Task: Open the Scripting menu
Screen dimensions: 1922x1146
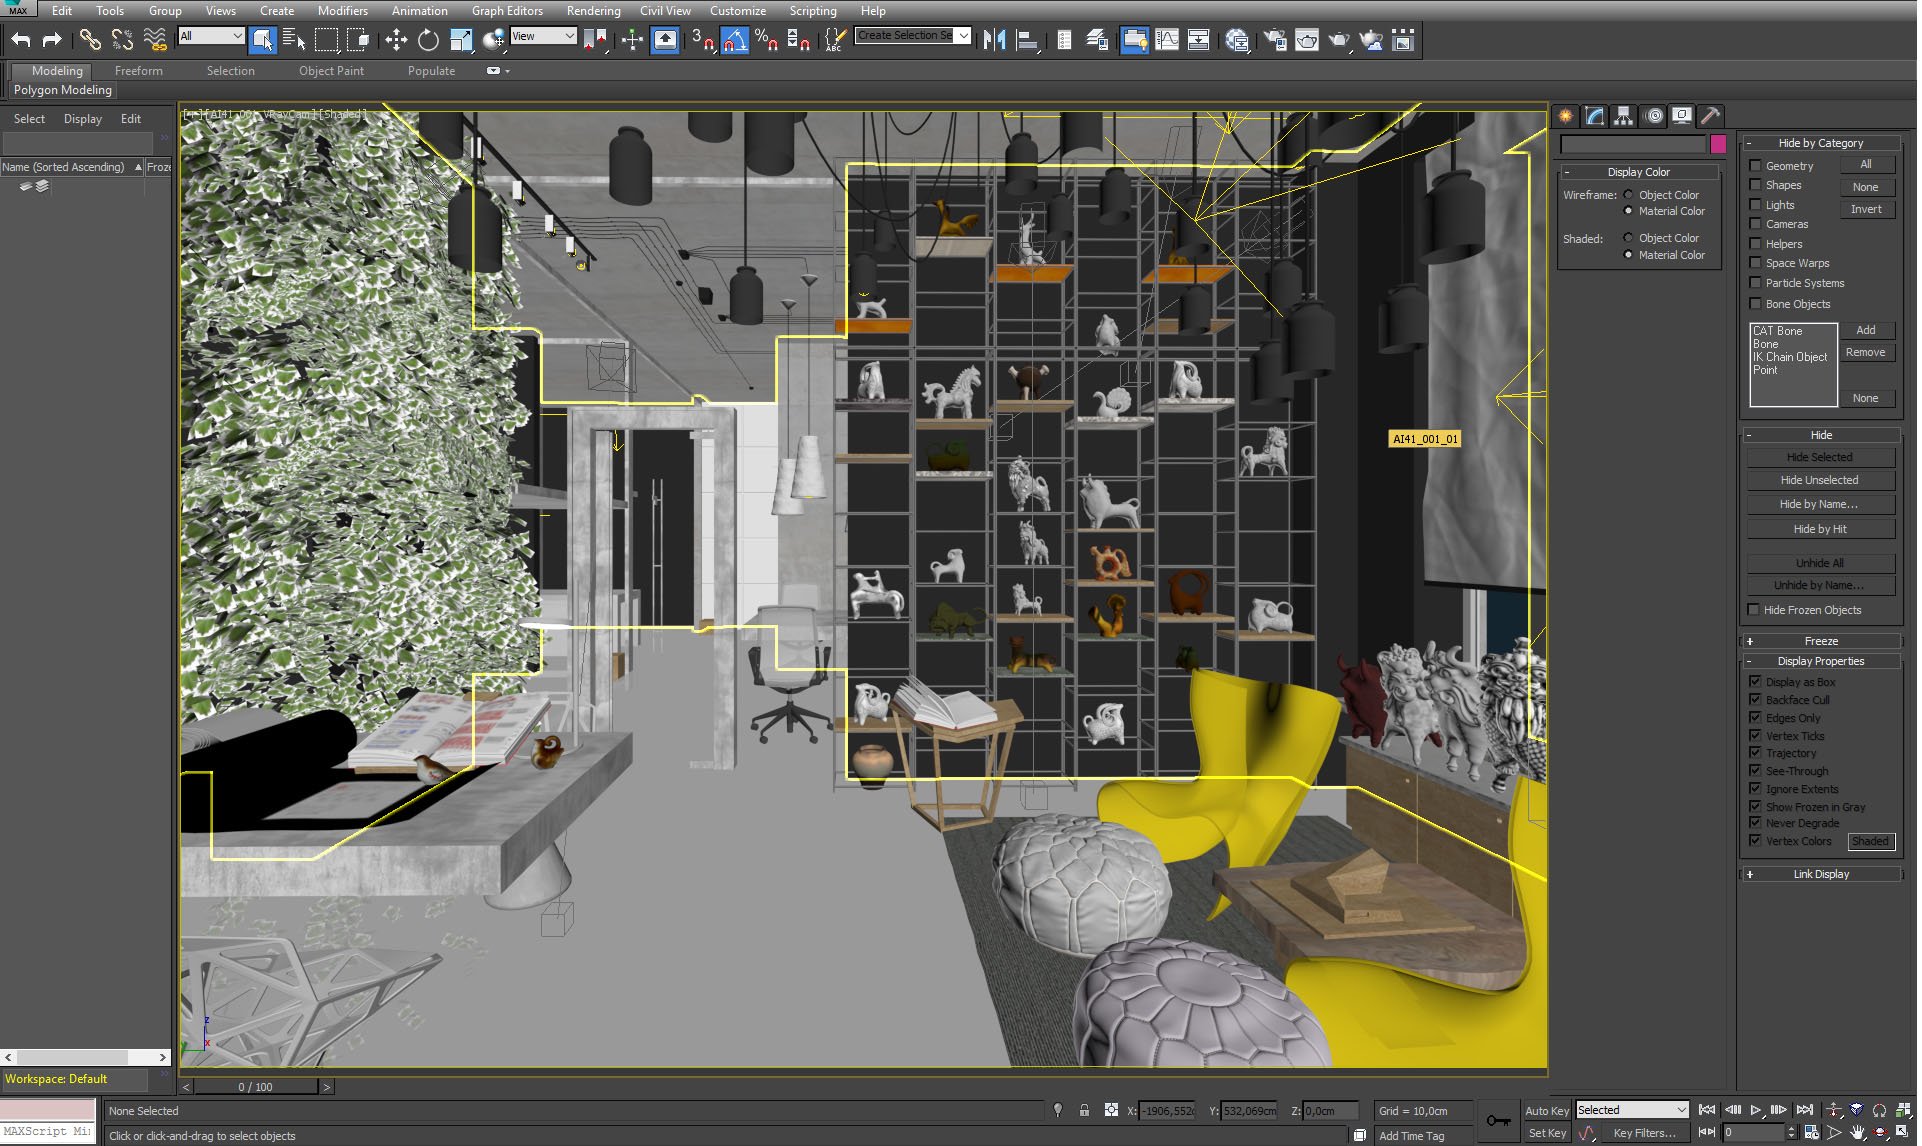Action: (813, 11)
